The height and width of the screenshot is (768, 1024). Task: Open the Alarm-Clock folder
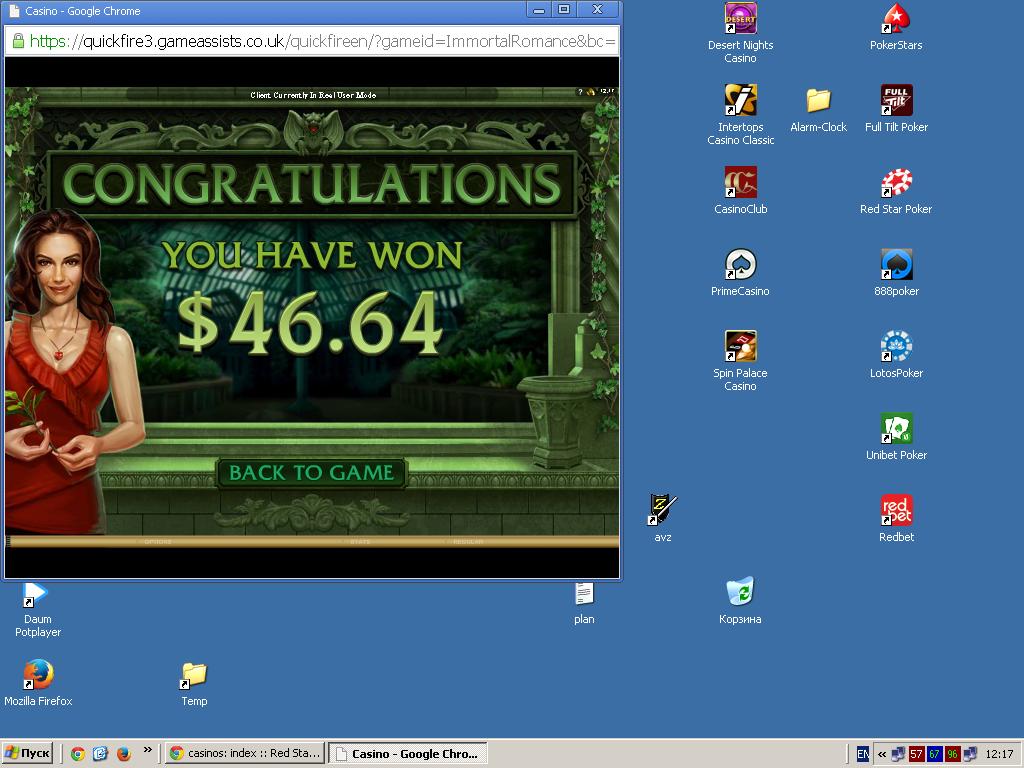[x=818, y=109]
